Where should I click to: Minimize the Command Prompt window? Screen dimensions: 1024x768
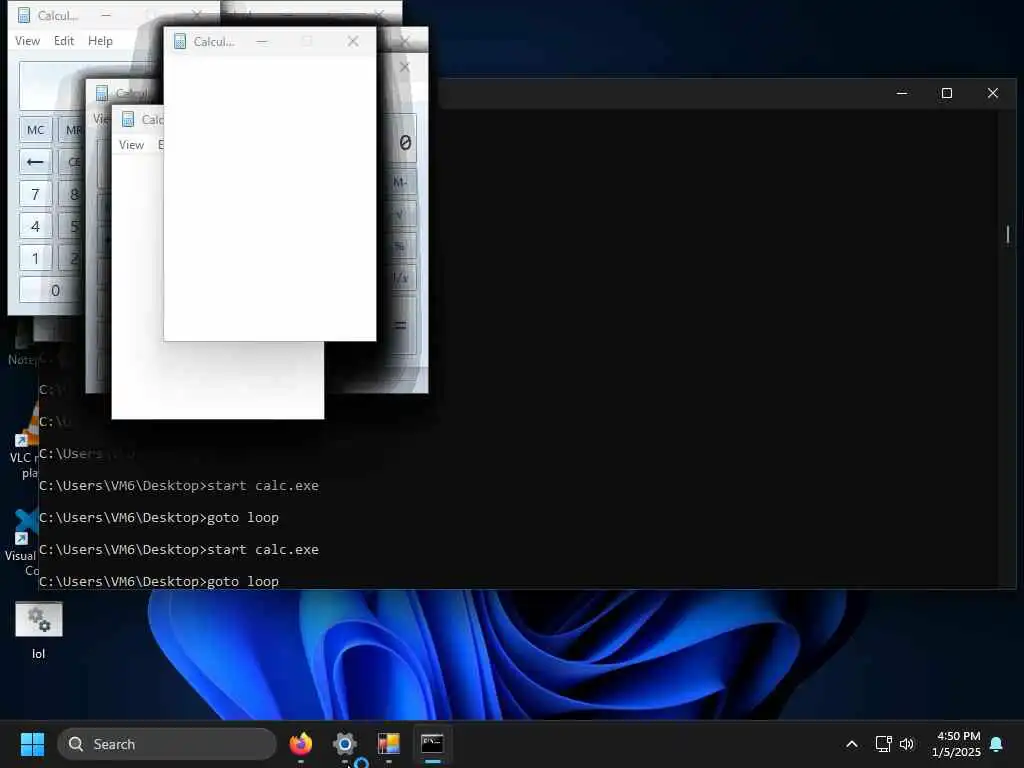(902, 93)
